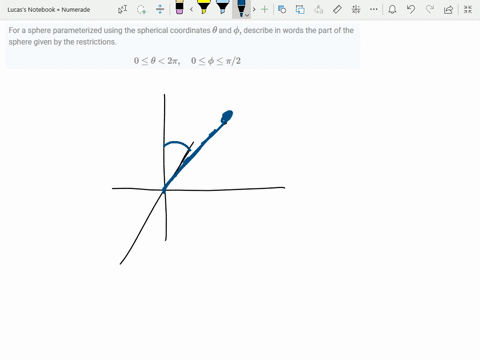Click the math assistant tool
480x360 pixels.
pos(356,9)
